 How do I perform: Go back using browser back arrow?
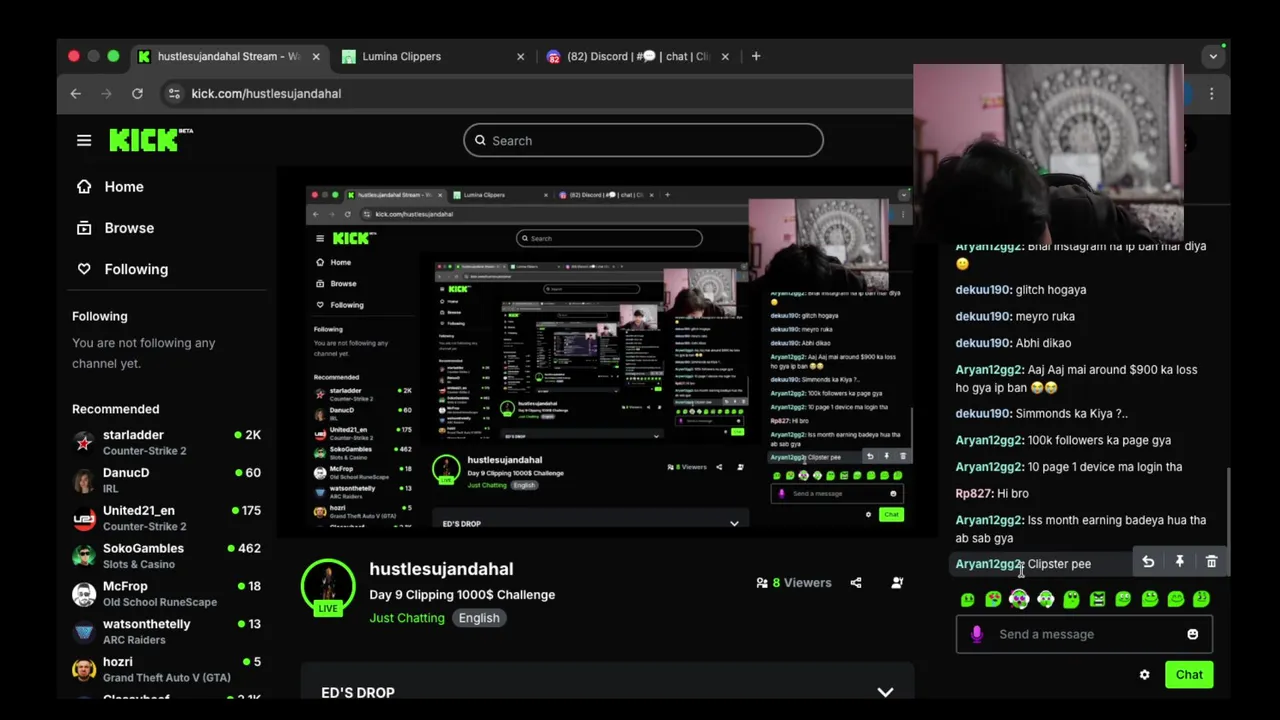76,93
